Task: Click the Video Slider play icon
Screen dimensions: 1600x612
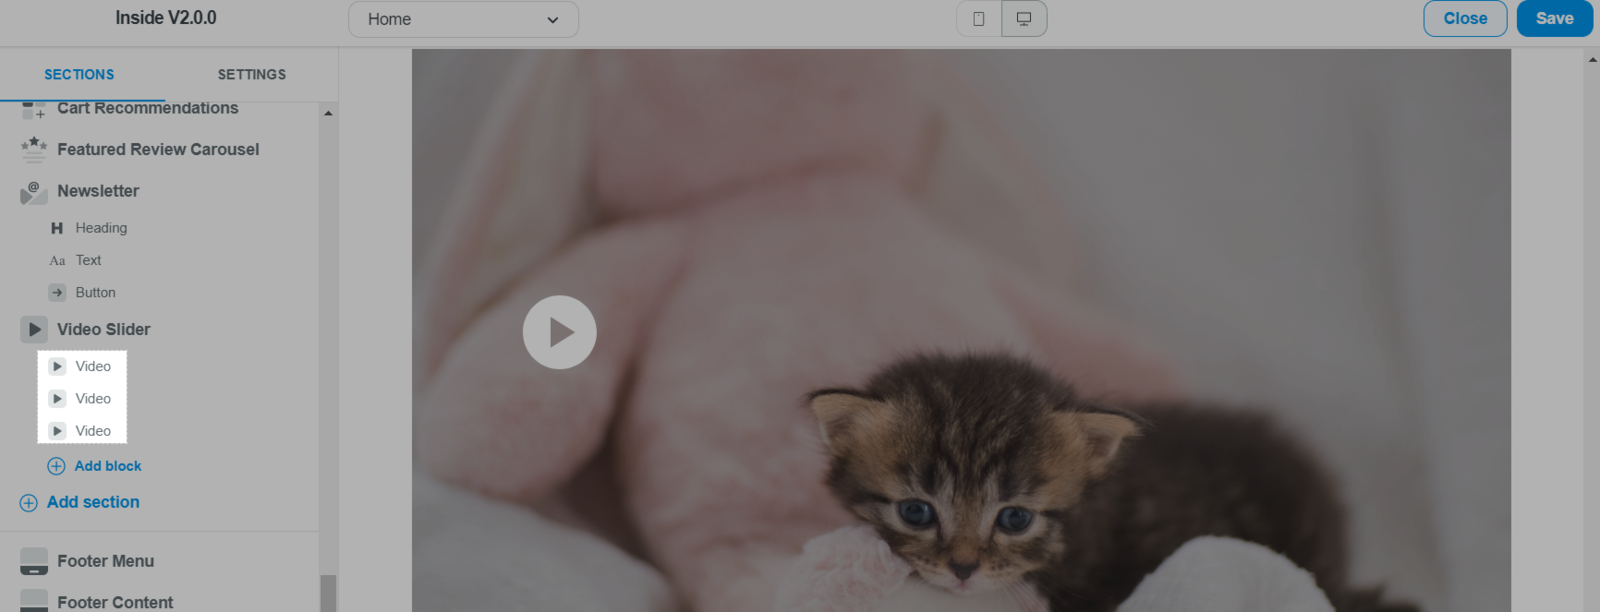Action: [34, 329]
